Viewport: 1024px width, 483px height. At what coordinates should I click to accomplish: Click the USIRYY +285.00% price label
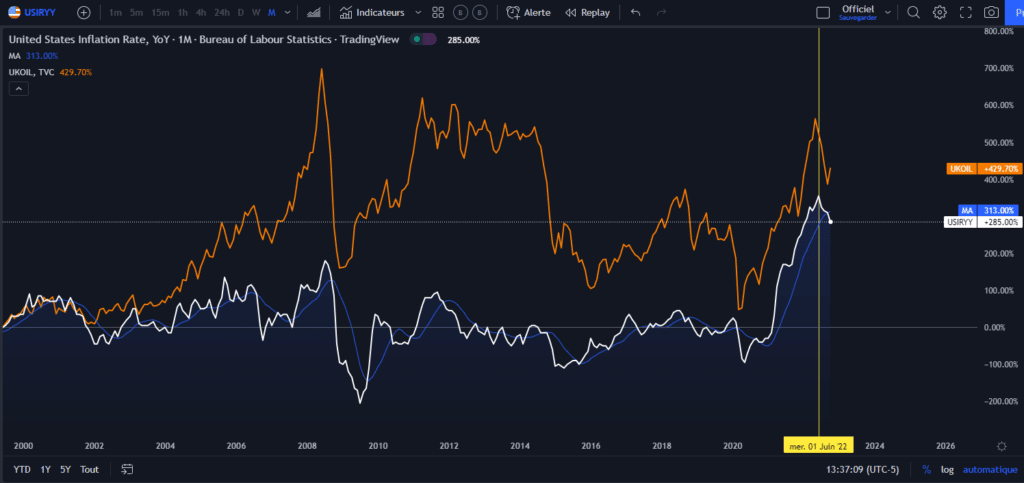pyautogui.click(x=982, y=222)
